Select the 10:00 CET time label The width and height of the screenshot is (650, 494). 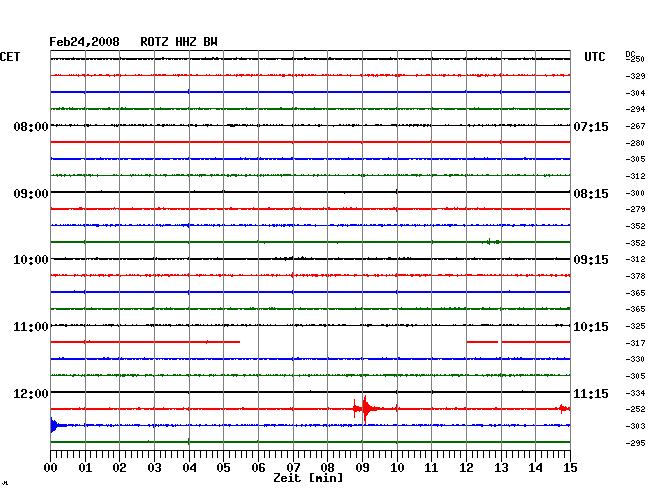[31, 260]
